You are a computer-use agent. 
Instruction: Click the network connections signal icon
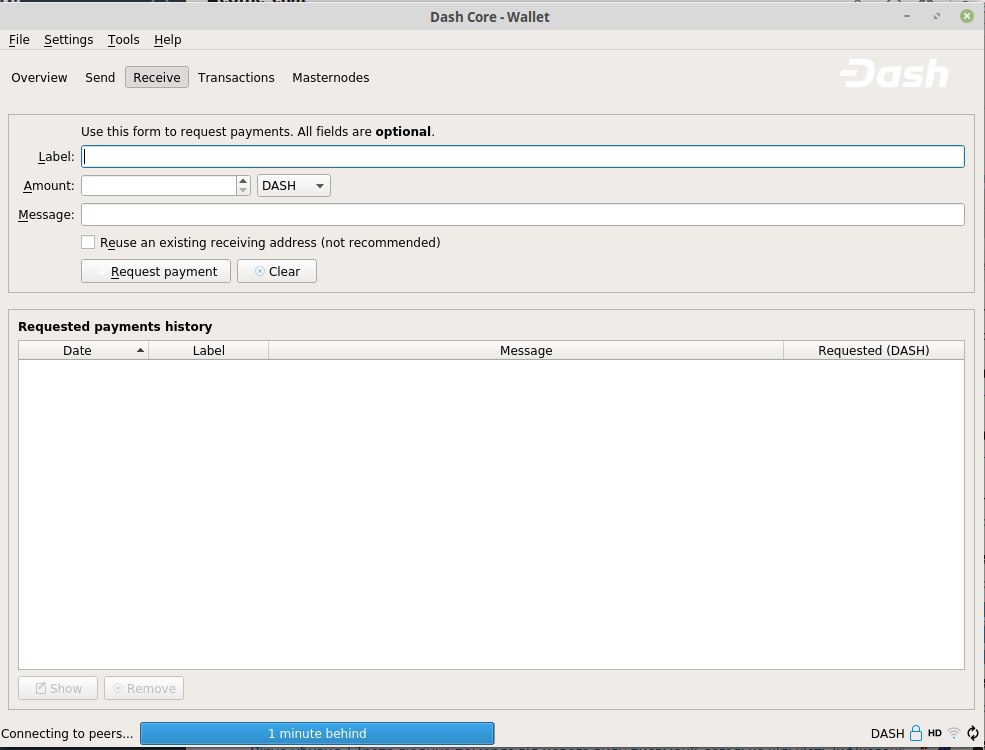[x=954, y=733]
